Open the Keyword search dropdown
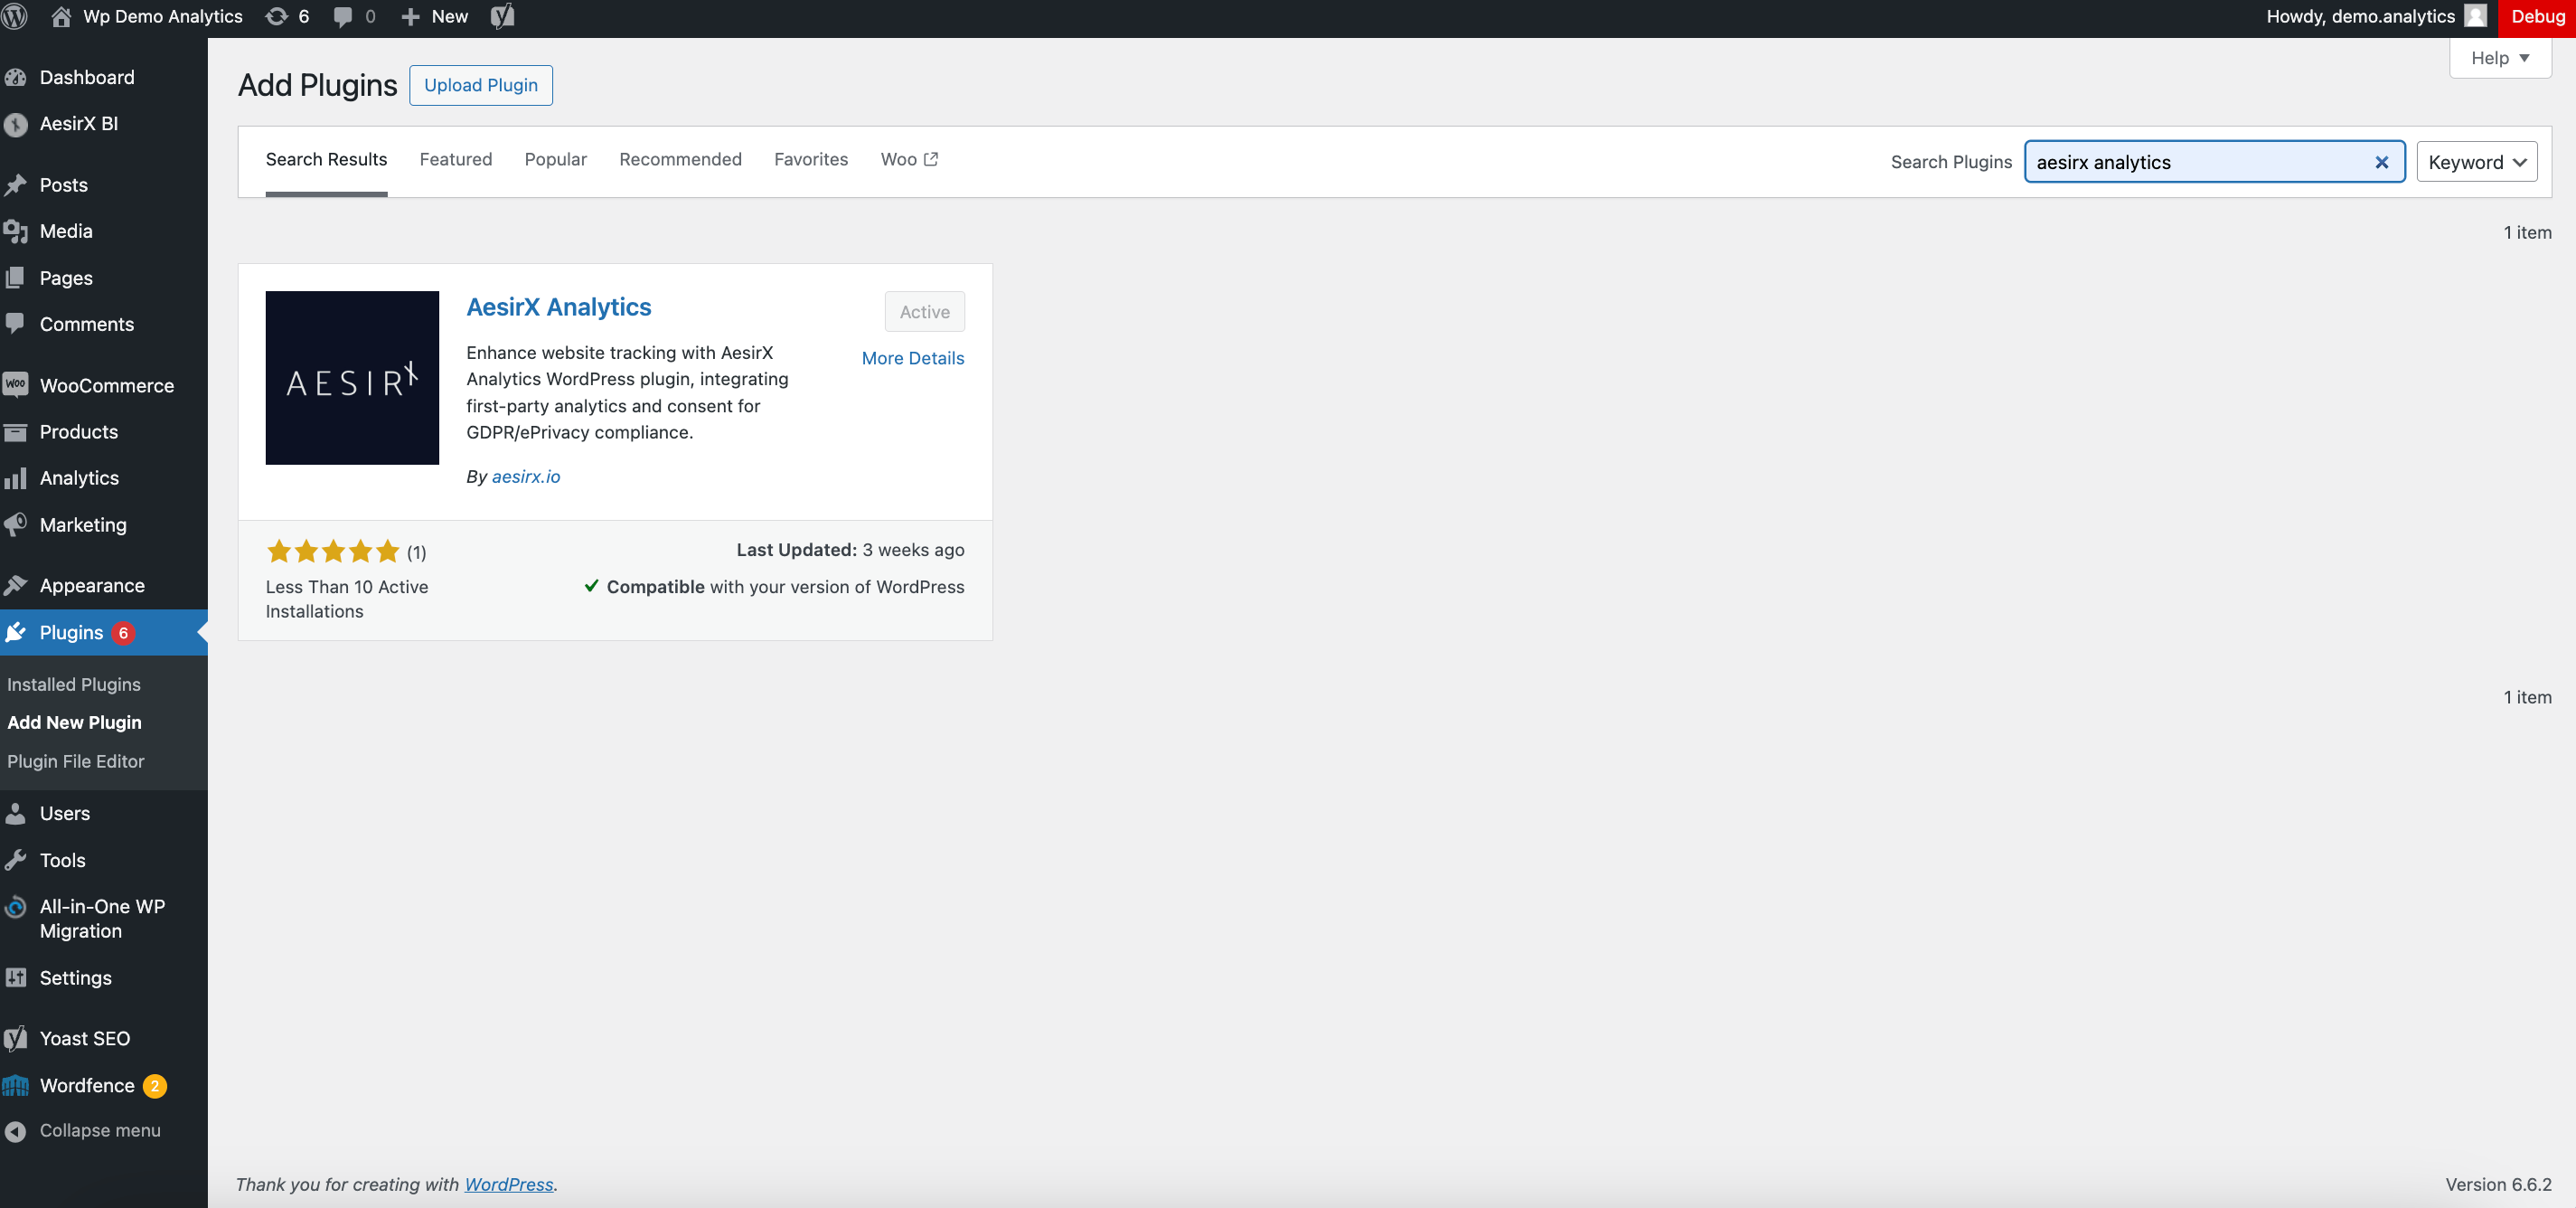This screenshot has height=1208, width=2576. click(x=2476, y=161)
